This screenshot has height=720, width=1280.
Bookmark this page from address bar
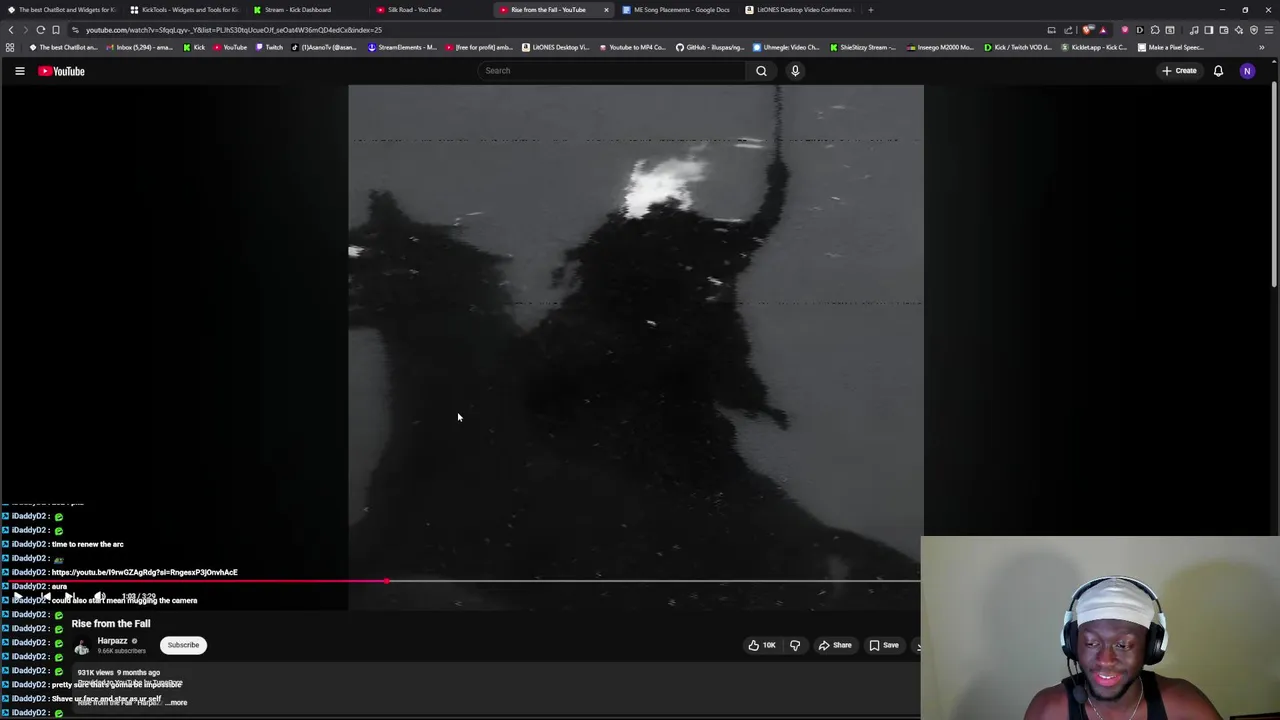pos(56,30)
